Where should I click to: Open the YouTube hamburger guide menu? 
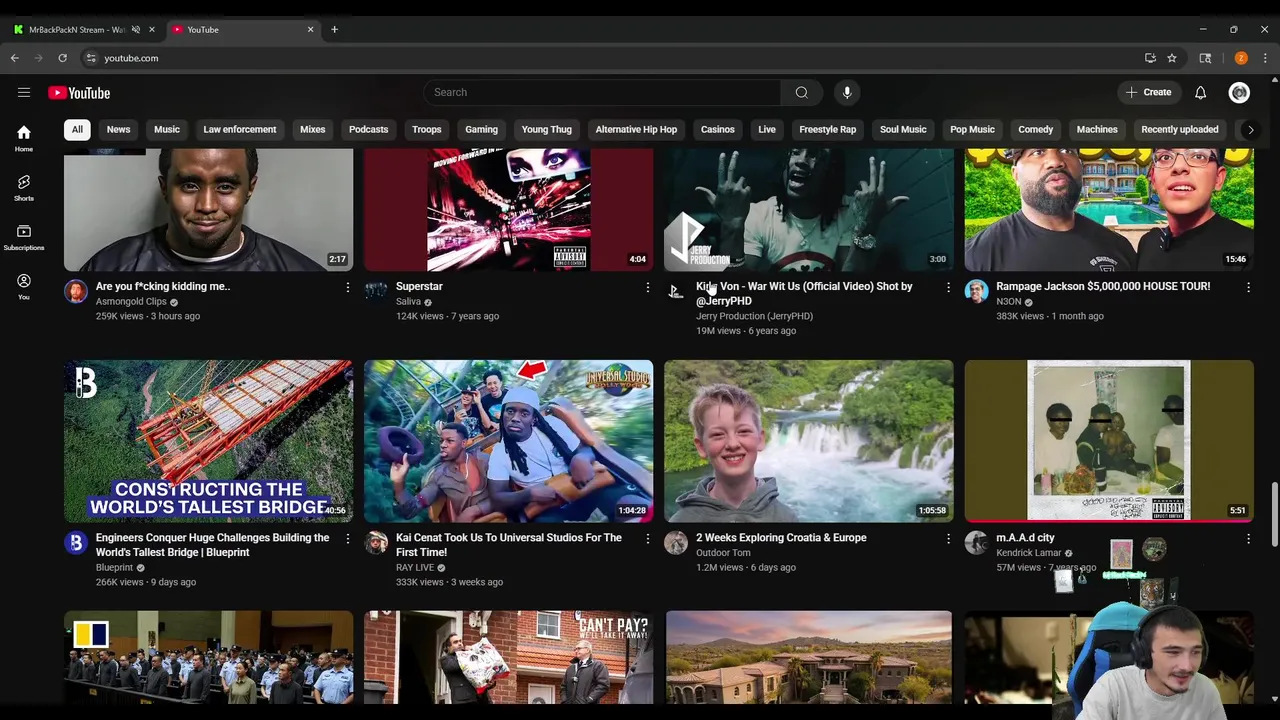click(x=24, y=93)
